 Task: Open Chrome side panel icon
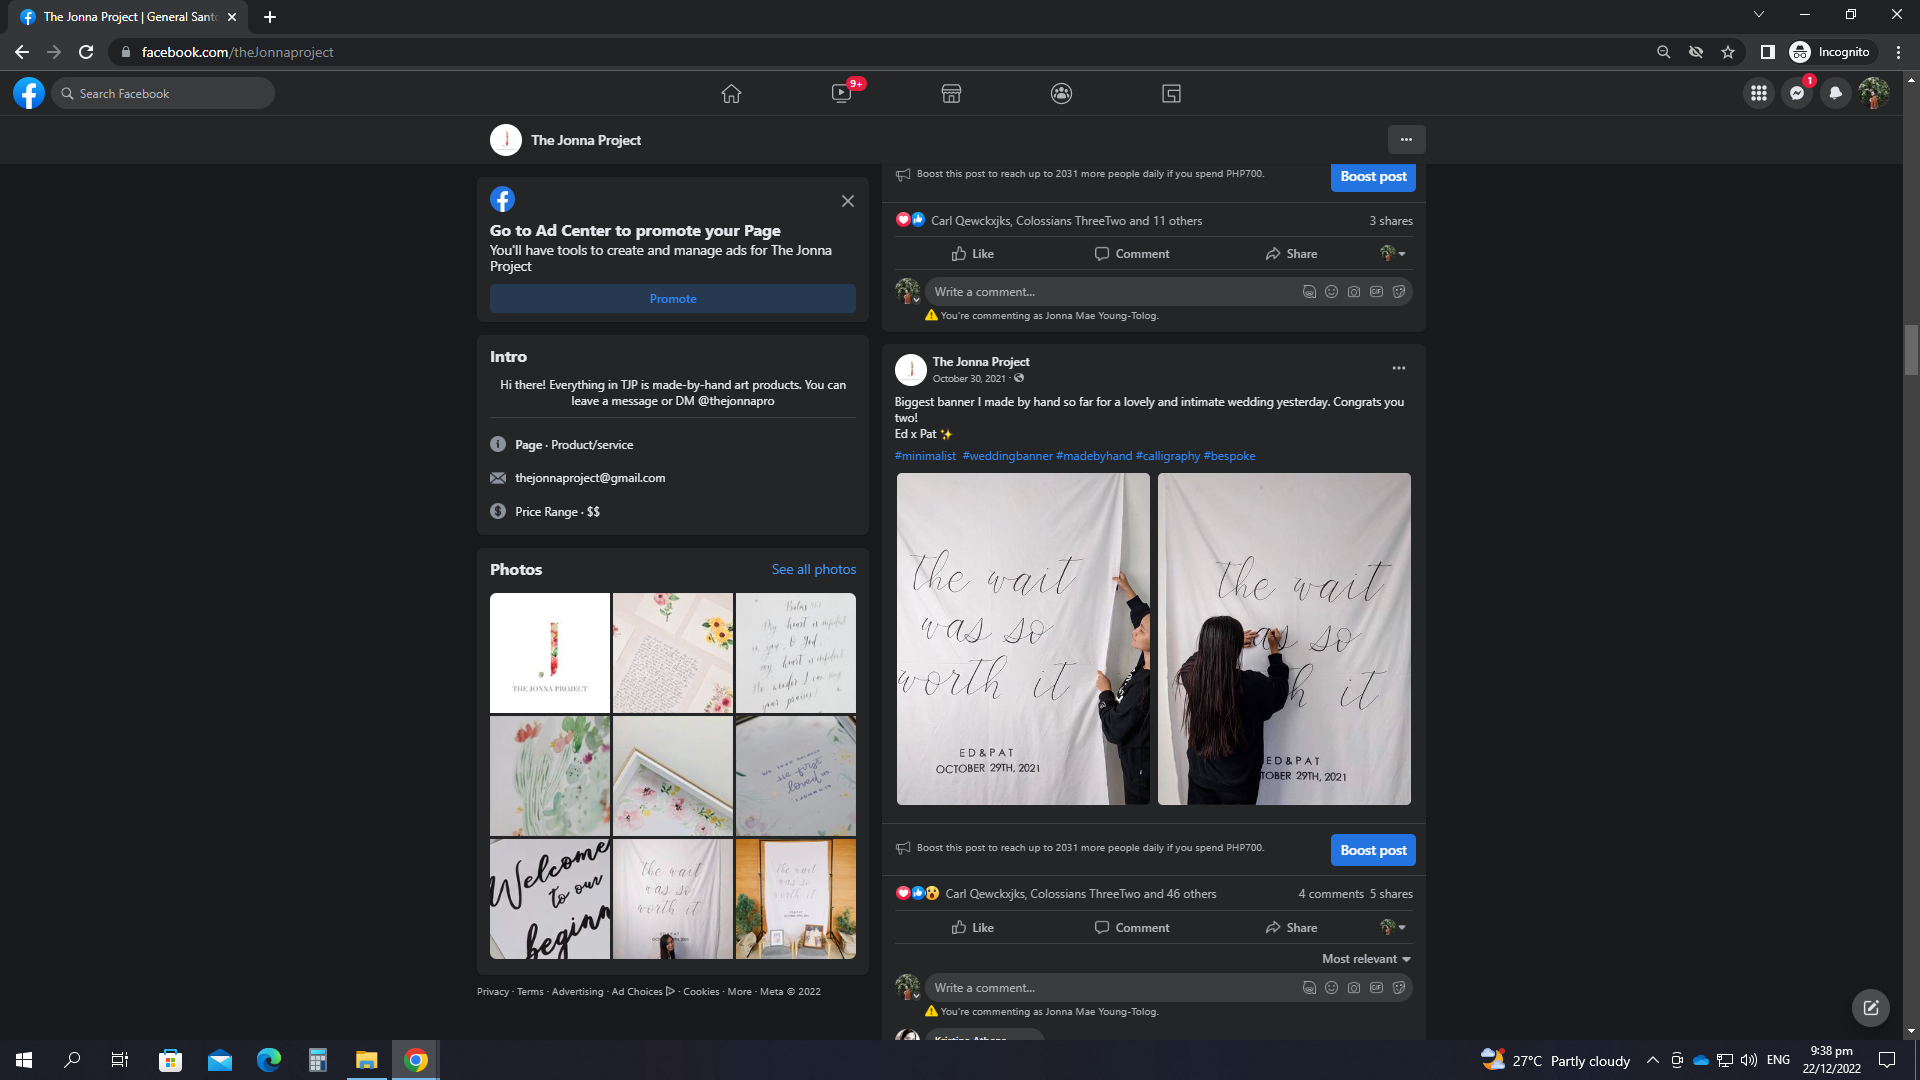tap(1767, 52)
